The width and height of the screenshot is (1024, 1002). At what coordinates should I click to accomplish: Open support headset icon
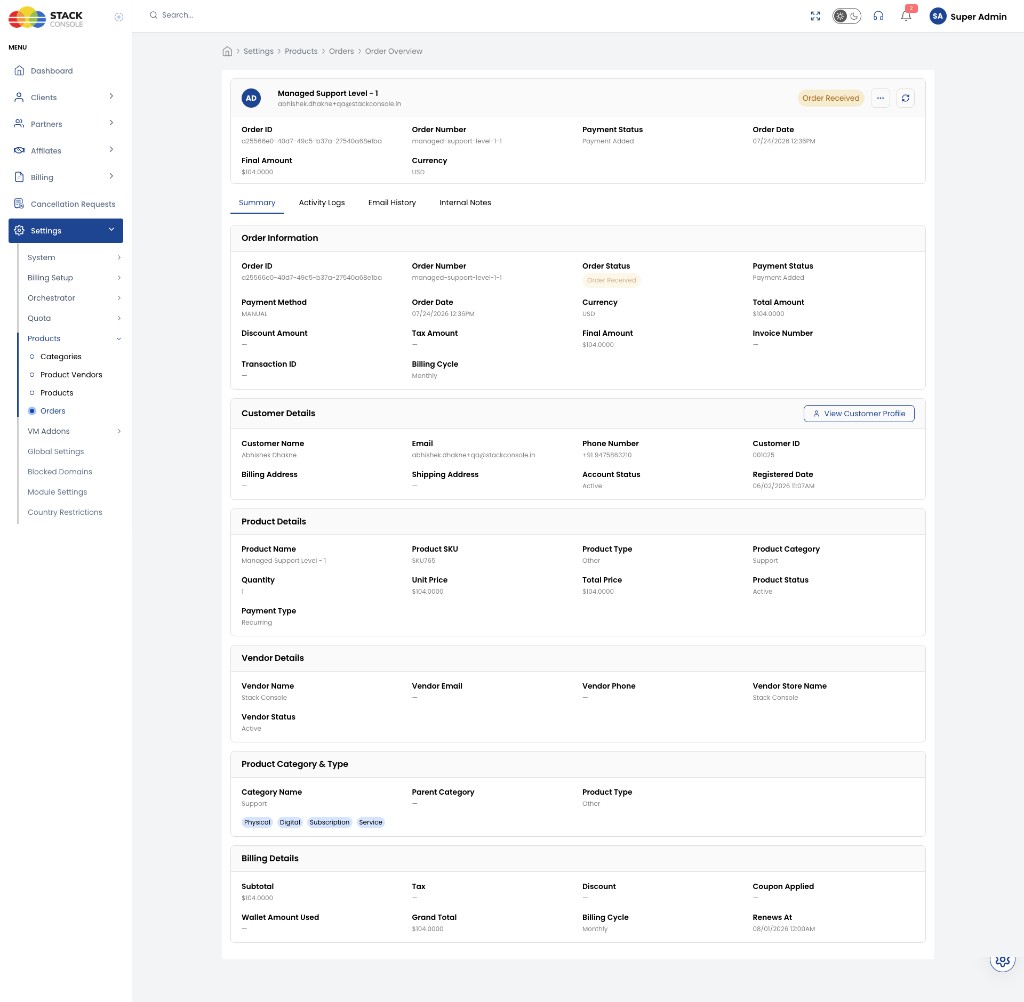pos(878,16)
